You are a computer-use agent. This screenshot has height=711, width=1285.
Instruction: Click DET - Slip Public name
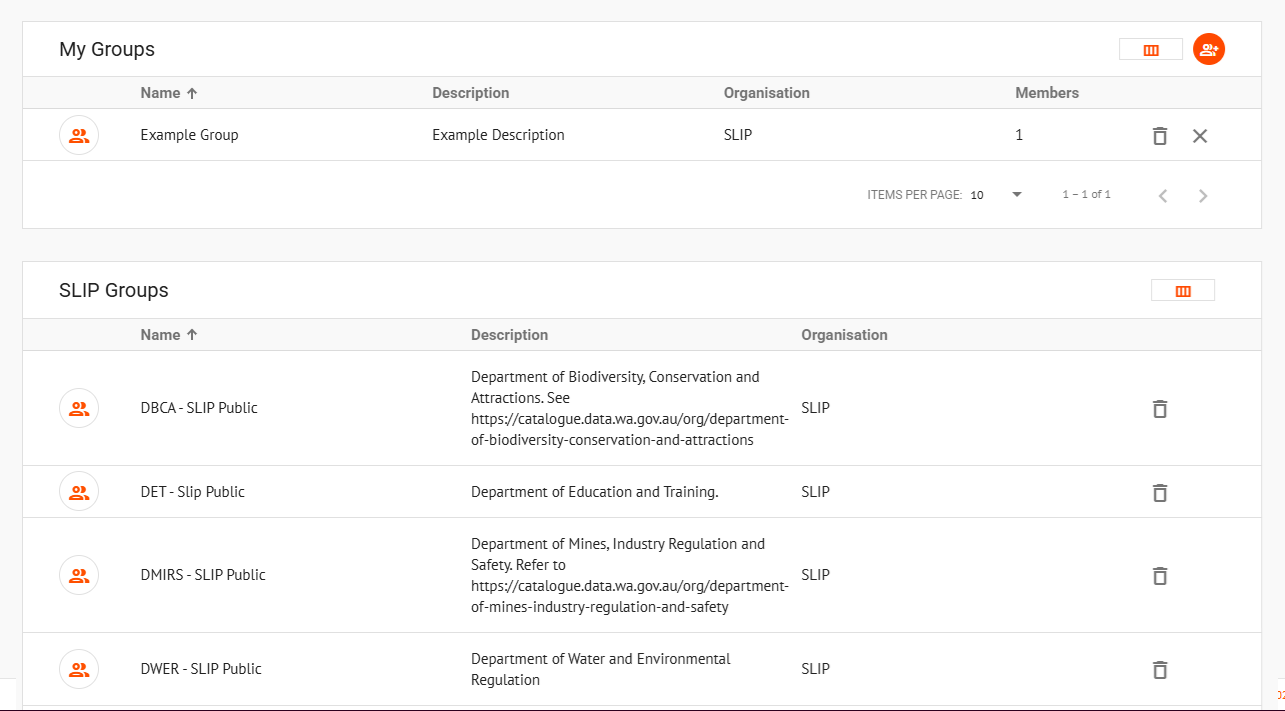[x=192, y=492]
